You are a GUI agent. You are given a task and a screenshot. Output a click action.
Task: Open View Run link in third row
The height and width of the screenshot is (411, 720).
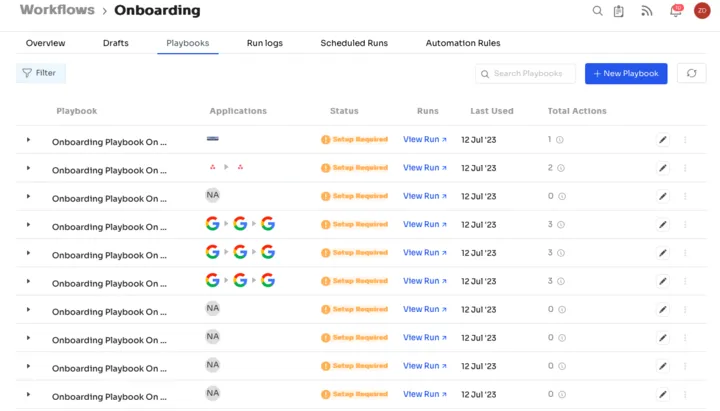pos(425,196)
